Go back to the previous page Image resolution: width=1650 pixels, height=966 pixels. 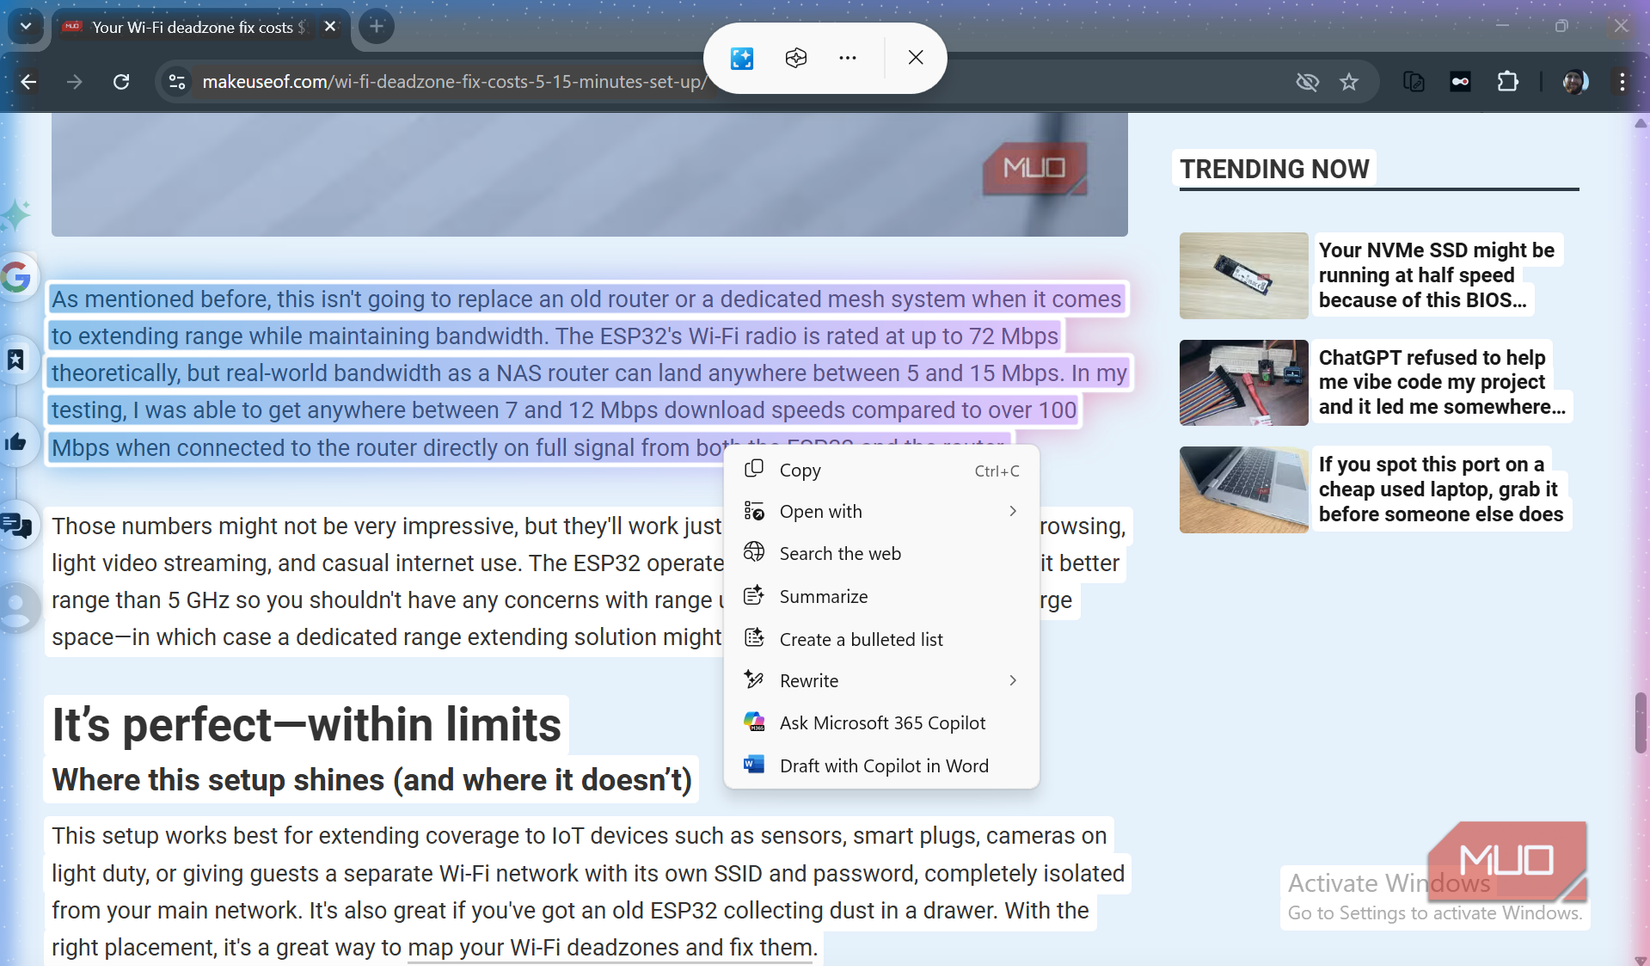(28, 82)
